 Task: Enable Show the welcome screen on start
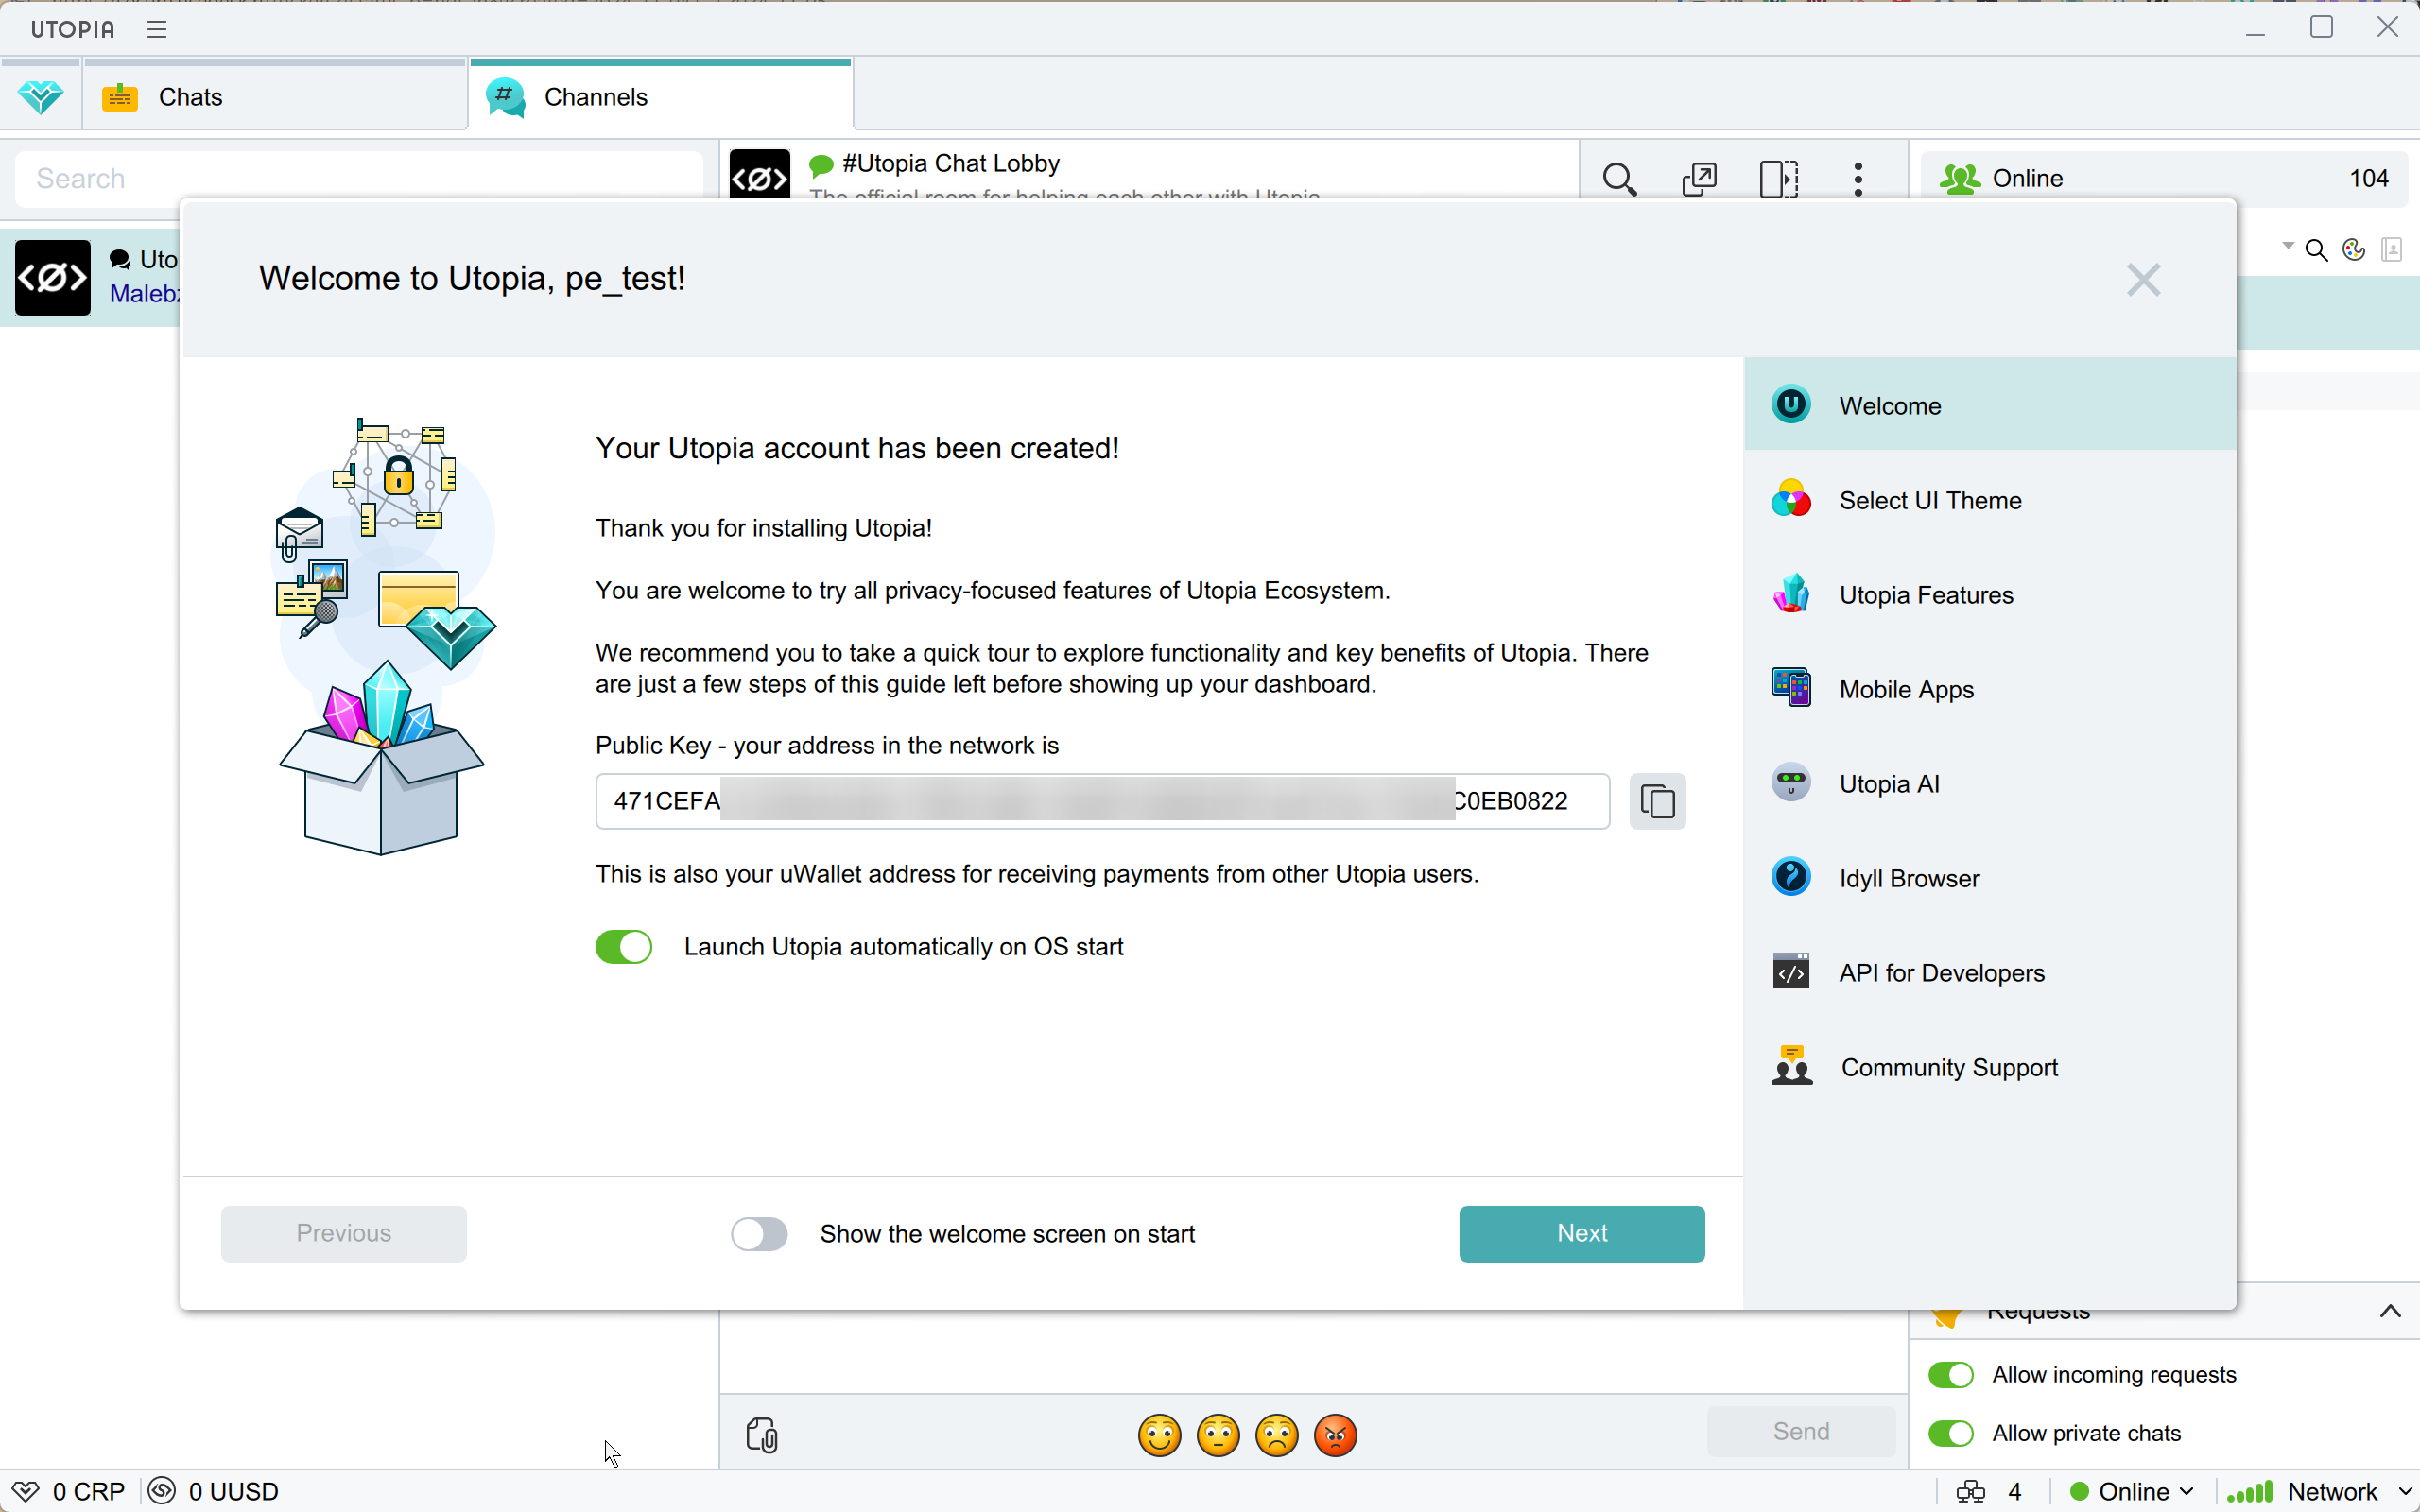(x=759, y=1233)
